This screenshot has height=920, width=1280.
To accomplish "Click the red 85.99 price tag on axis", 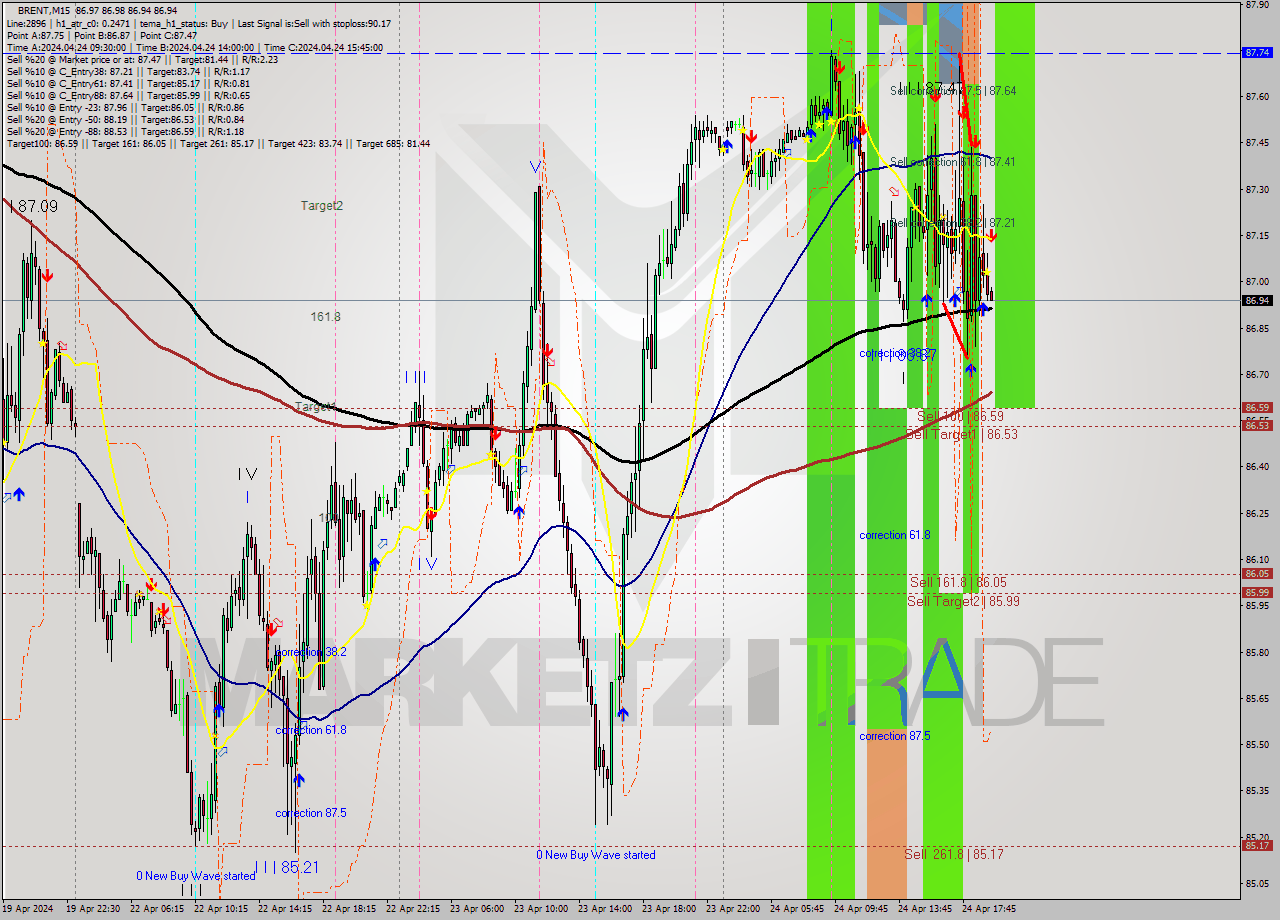I will tap(1256, 592).
